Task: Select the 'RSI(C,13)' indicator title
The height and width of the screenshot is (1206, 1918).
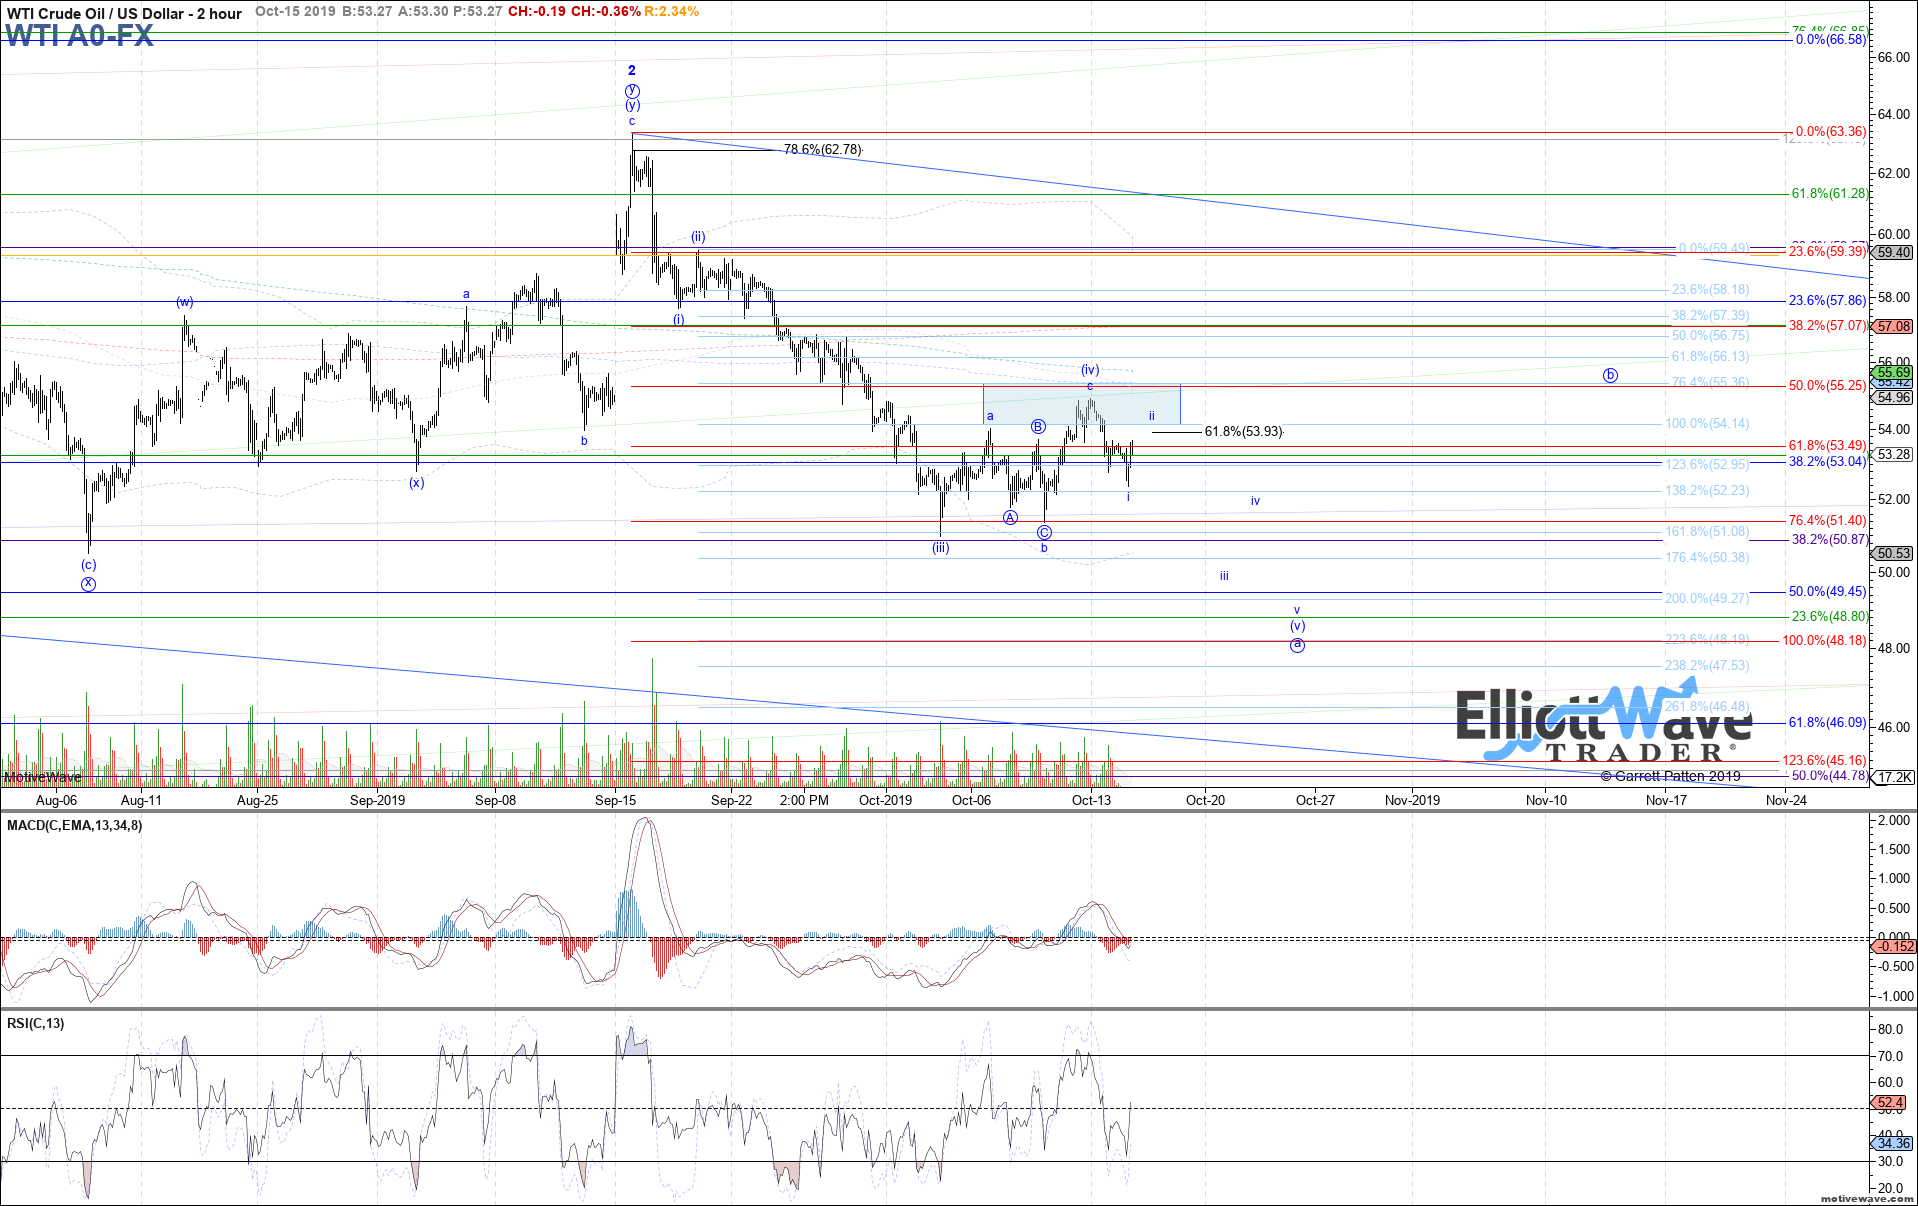Action: [35, 1023]
